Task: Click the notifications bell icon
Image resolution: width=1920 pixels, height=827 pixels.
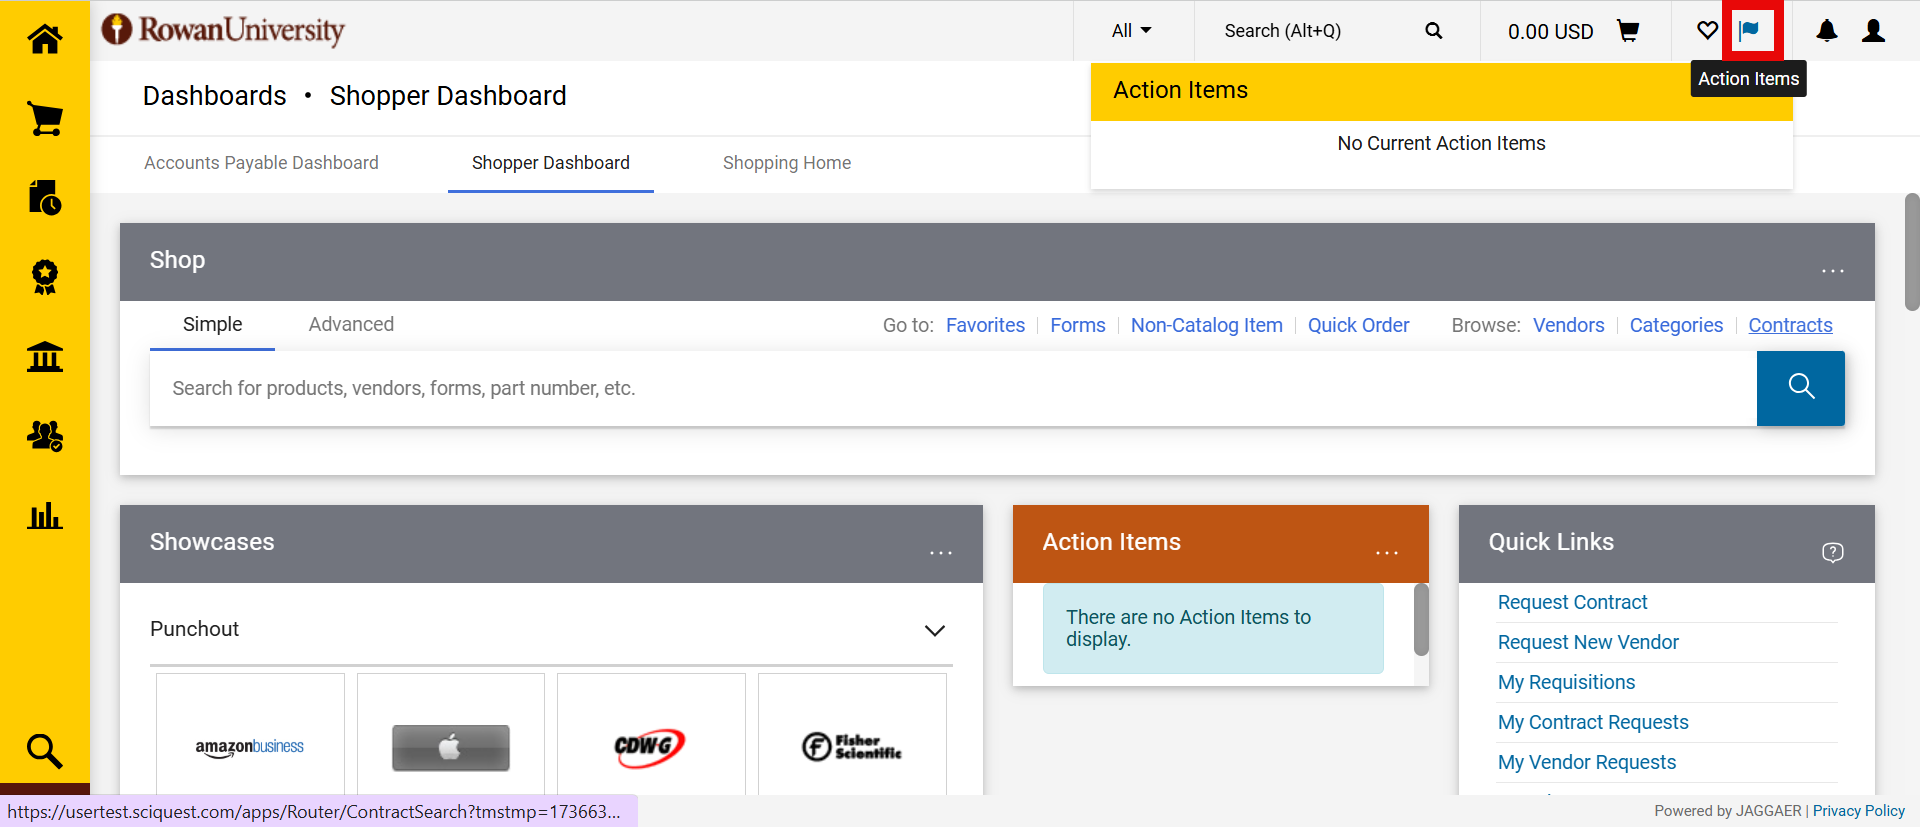Action: point(1826,31)
